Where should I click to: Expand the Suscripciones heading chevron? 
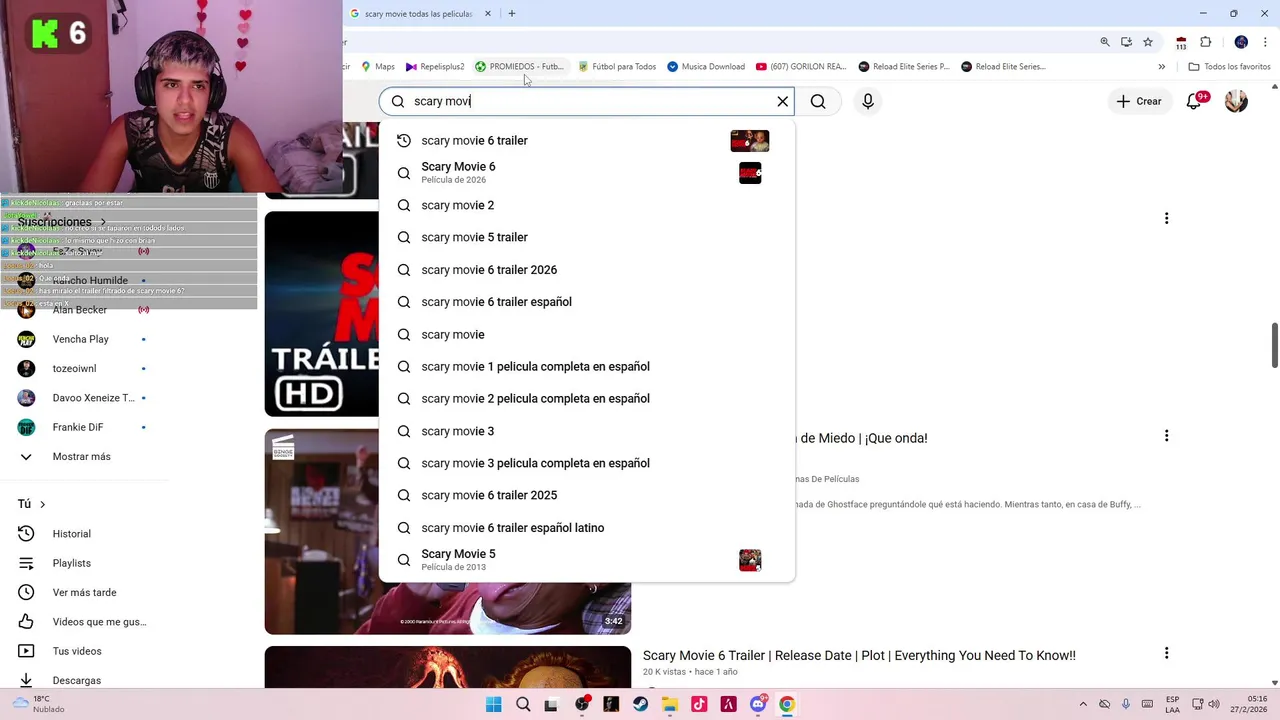(x=102, y=222)
